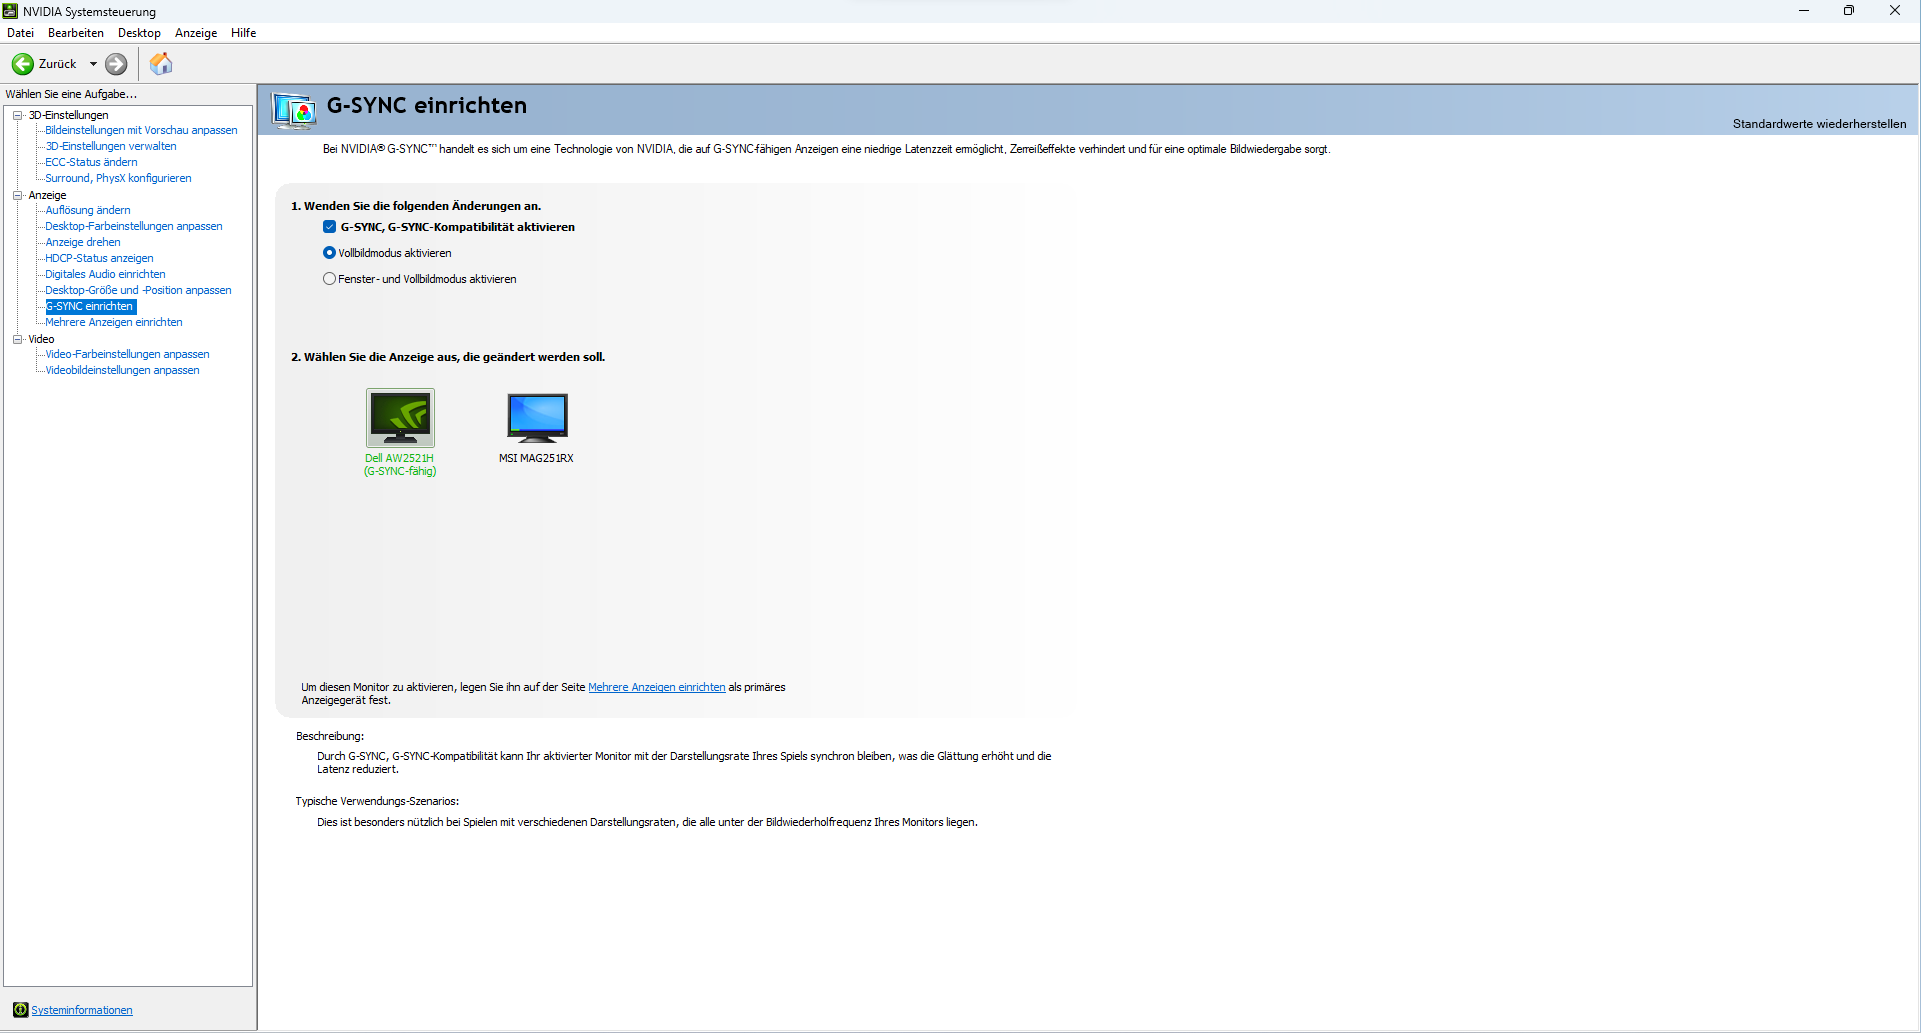The height and width of the screenshot is (1033, 1921).
Task: Follow the Mehrere Anzeigen einrichten hyperlink in text
Action: 657,687
